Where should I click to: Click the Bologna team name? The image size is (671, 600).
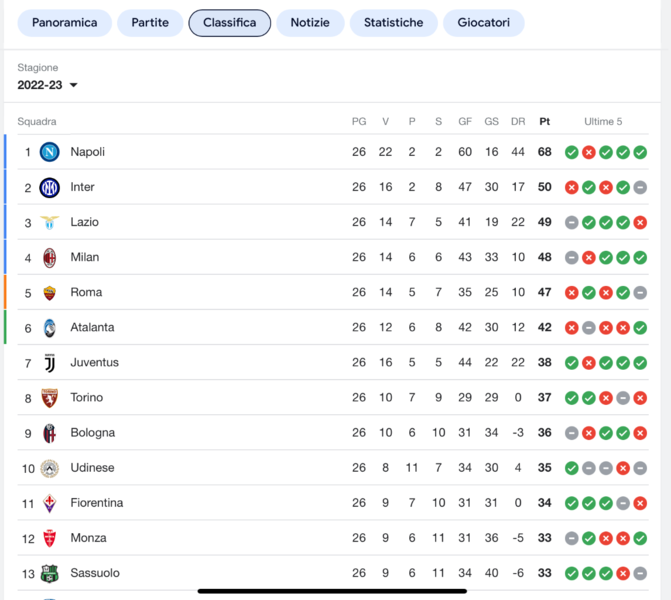click(92, 433)
